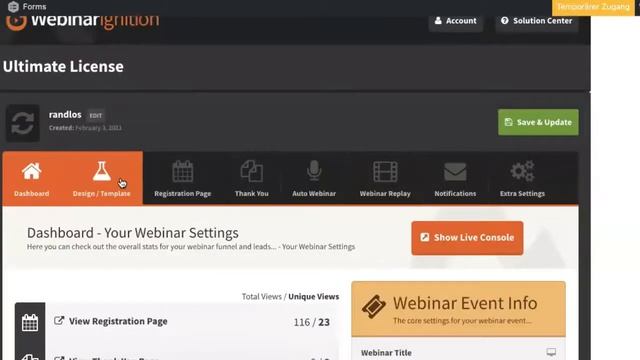640x360 pixels.
Task: Click the Total Views label
Action: 262,297
